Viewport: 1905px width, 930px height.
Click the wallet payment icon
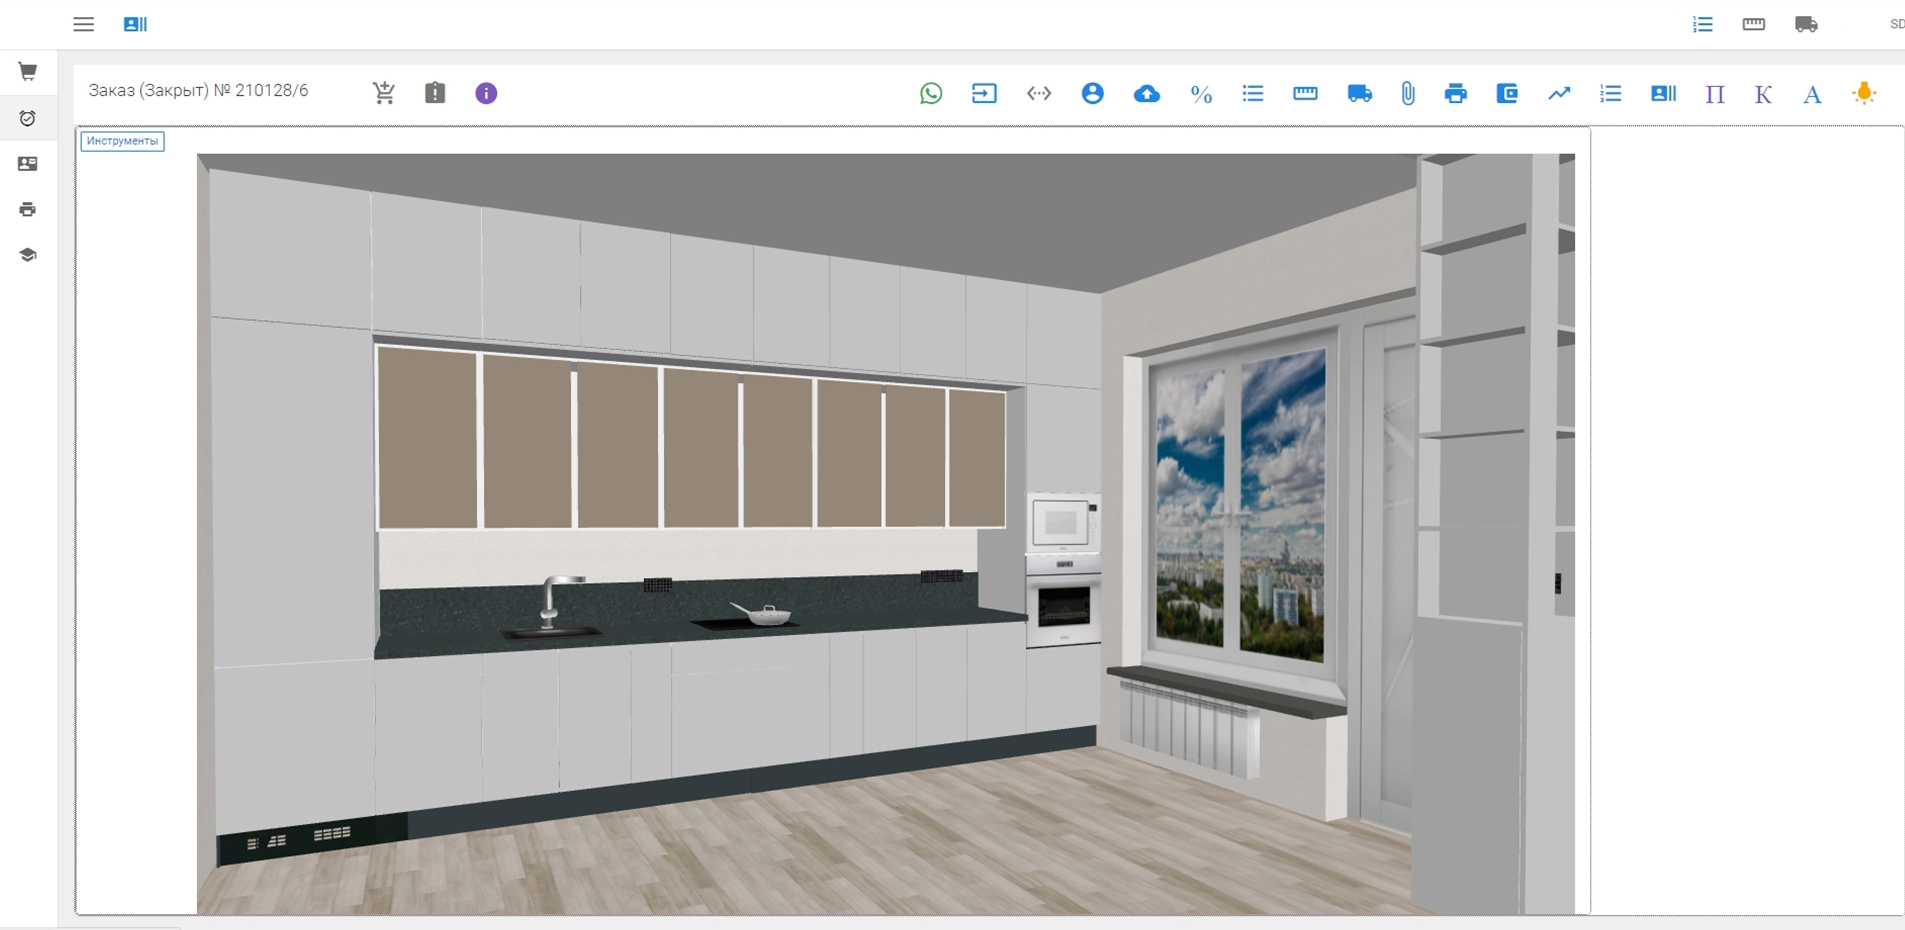[x=1507, y=93]
